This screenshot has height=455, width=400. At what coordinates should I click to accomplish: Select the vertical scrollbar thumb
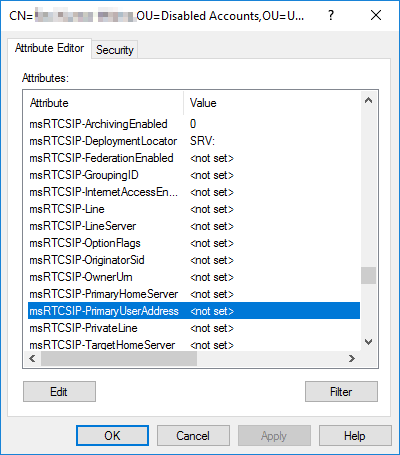click(368, 275)
